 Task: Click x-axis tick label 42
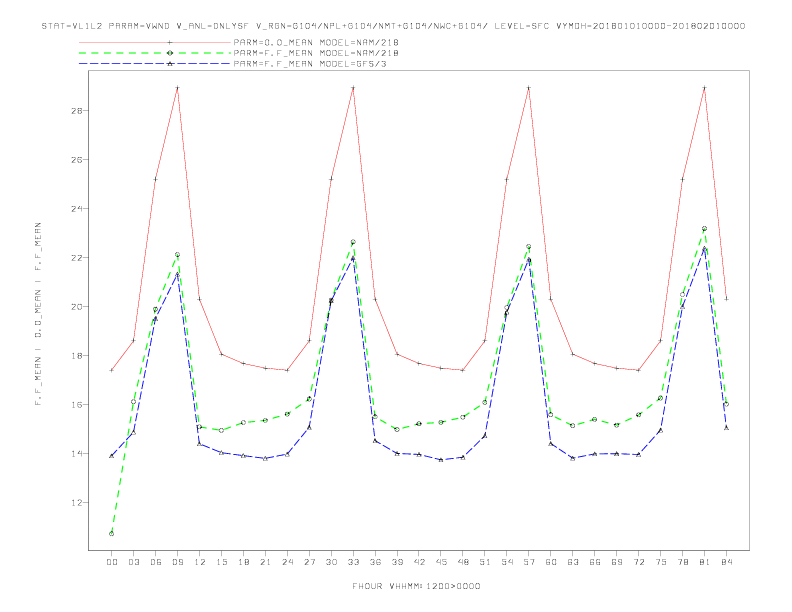419,562
